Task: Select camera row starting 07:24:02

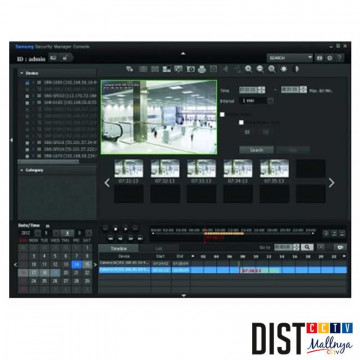Action: pyautogui.click(x=223, y=263)
